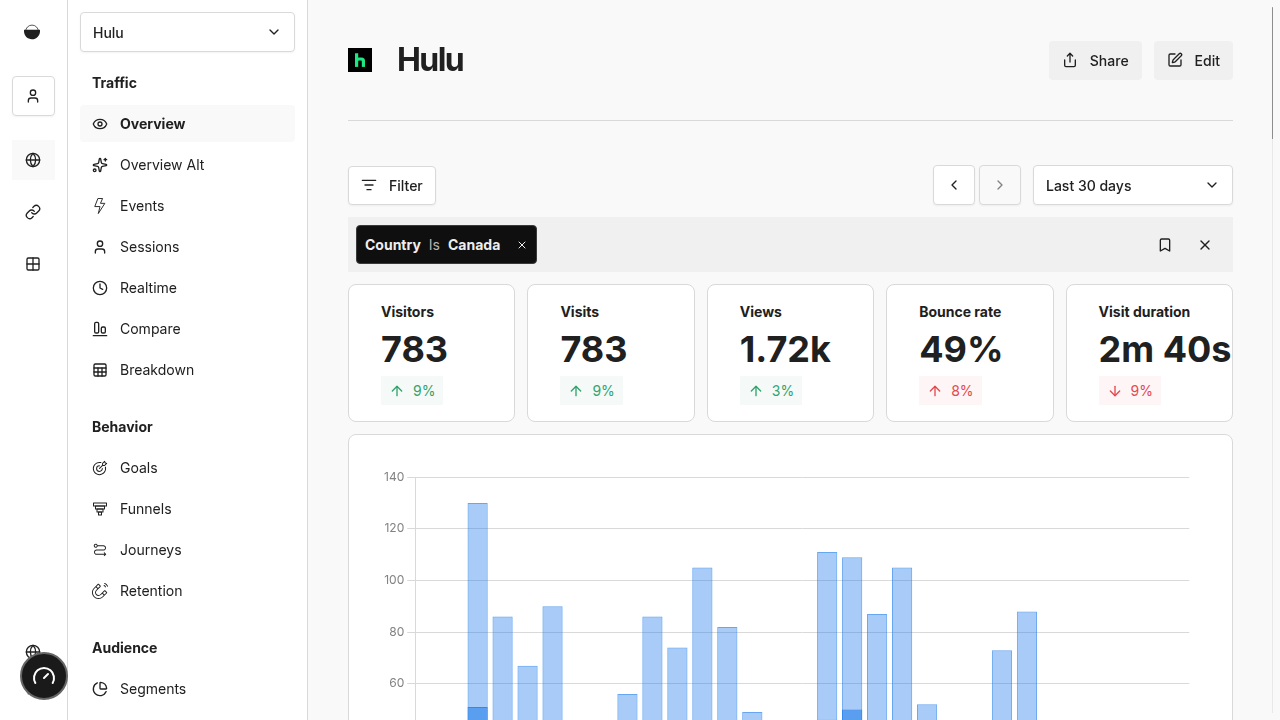This screenshot has height=720, width=1280.
Task: Select the globe websites icon
Action: click(x=33, y=160)
